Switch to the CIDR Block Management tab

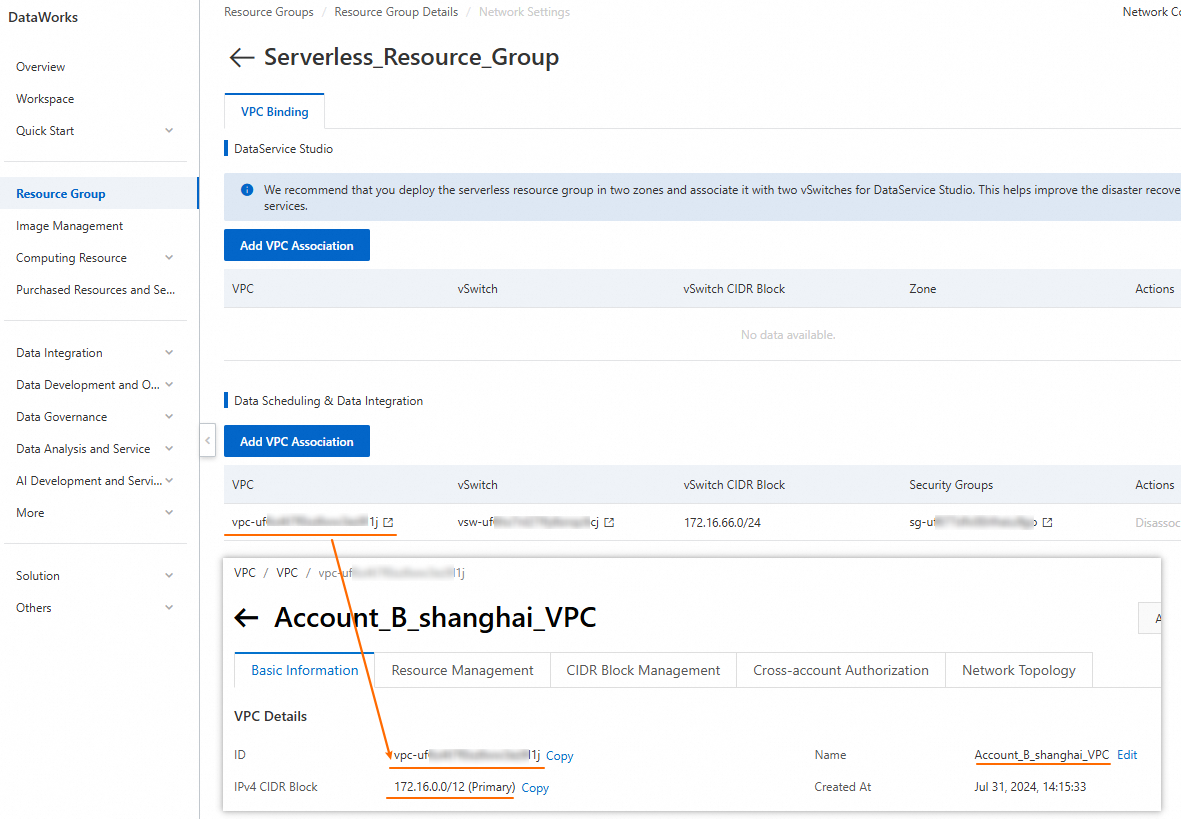643,670
